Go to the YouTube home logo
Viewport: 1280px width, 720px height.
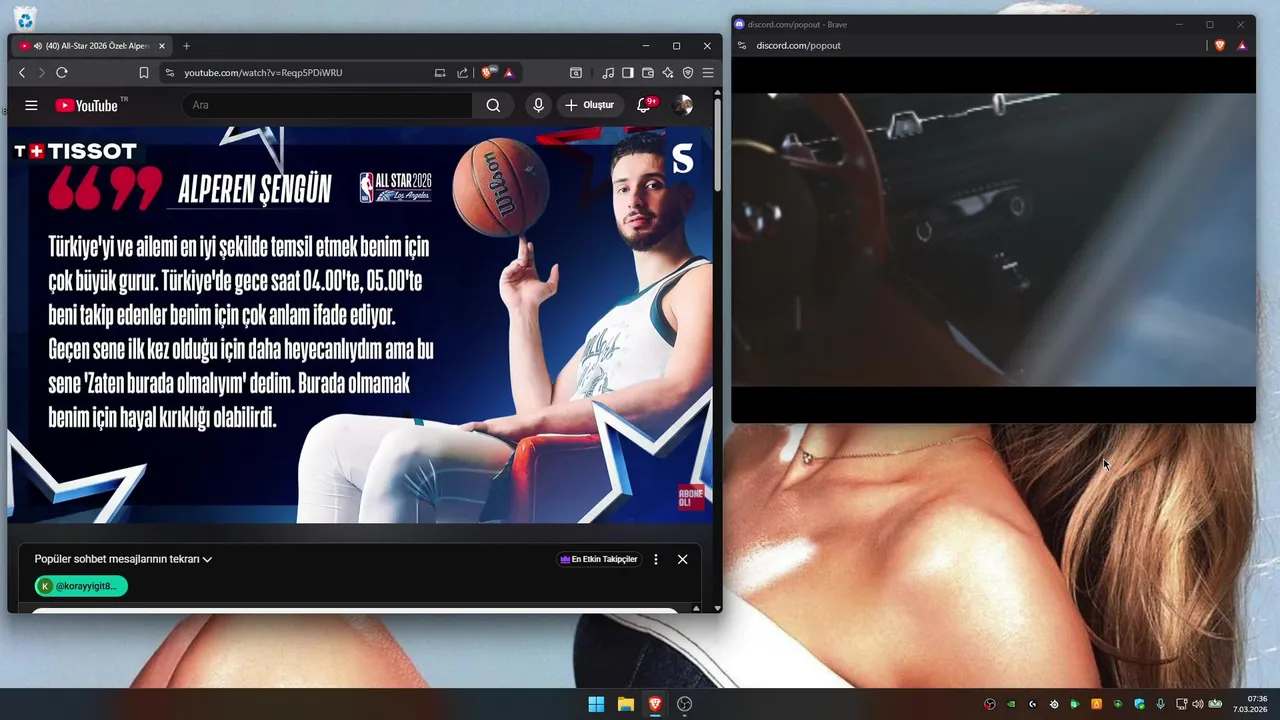pos(87,105)
